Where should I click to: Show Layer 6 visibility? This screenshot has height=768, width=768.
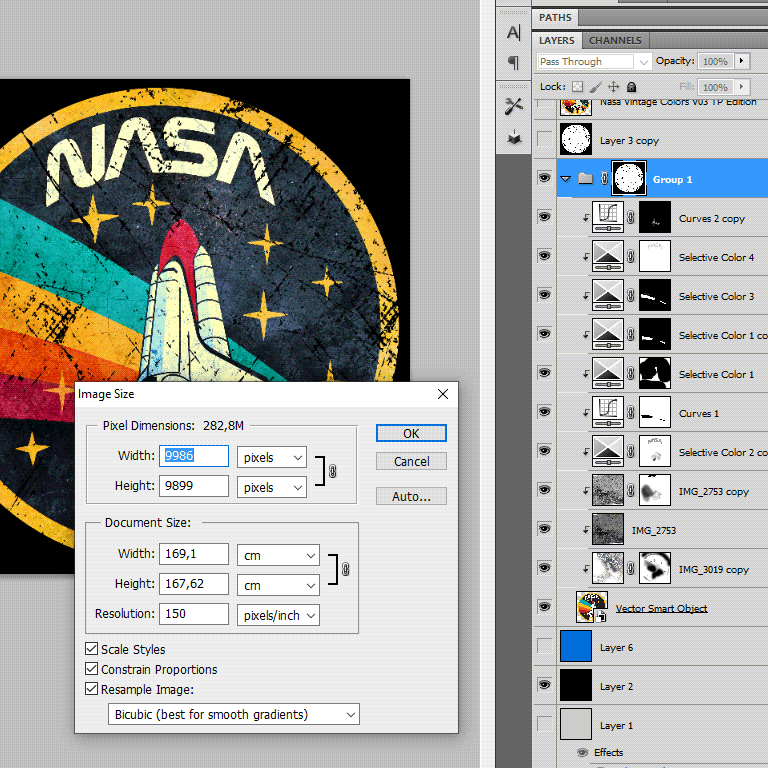coord(544,646)
